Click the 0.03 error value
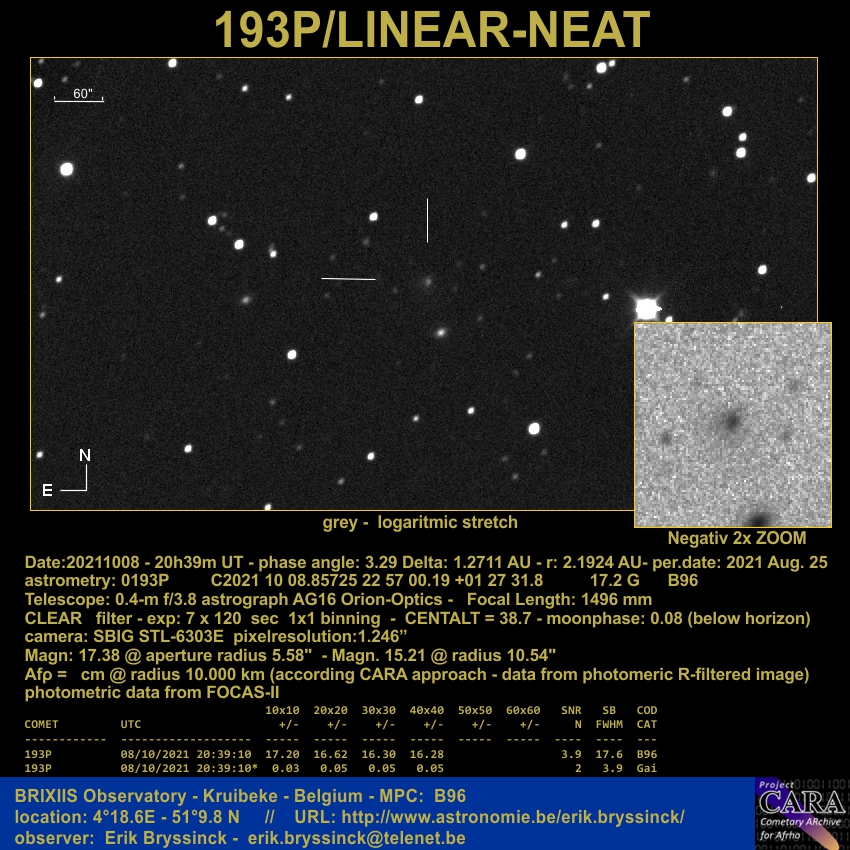 pos(285,768)
